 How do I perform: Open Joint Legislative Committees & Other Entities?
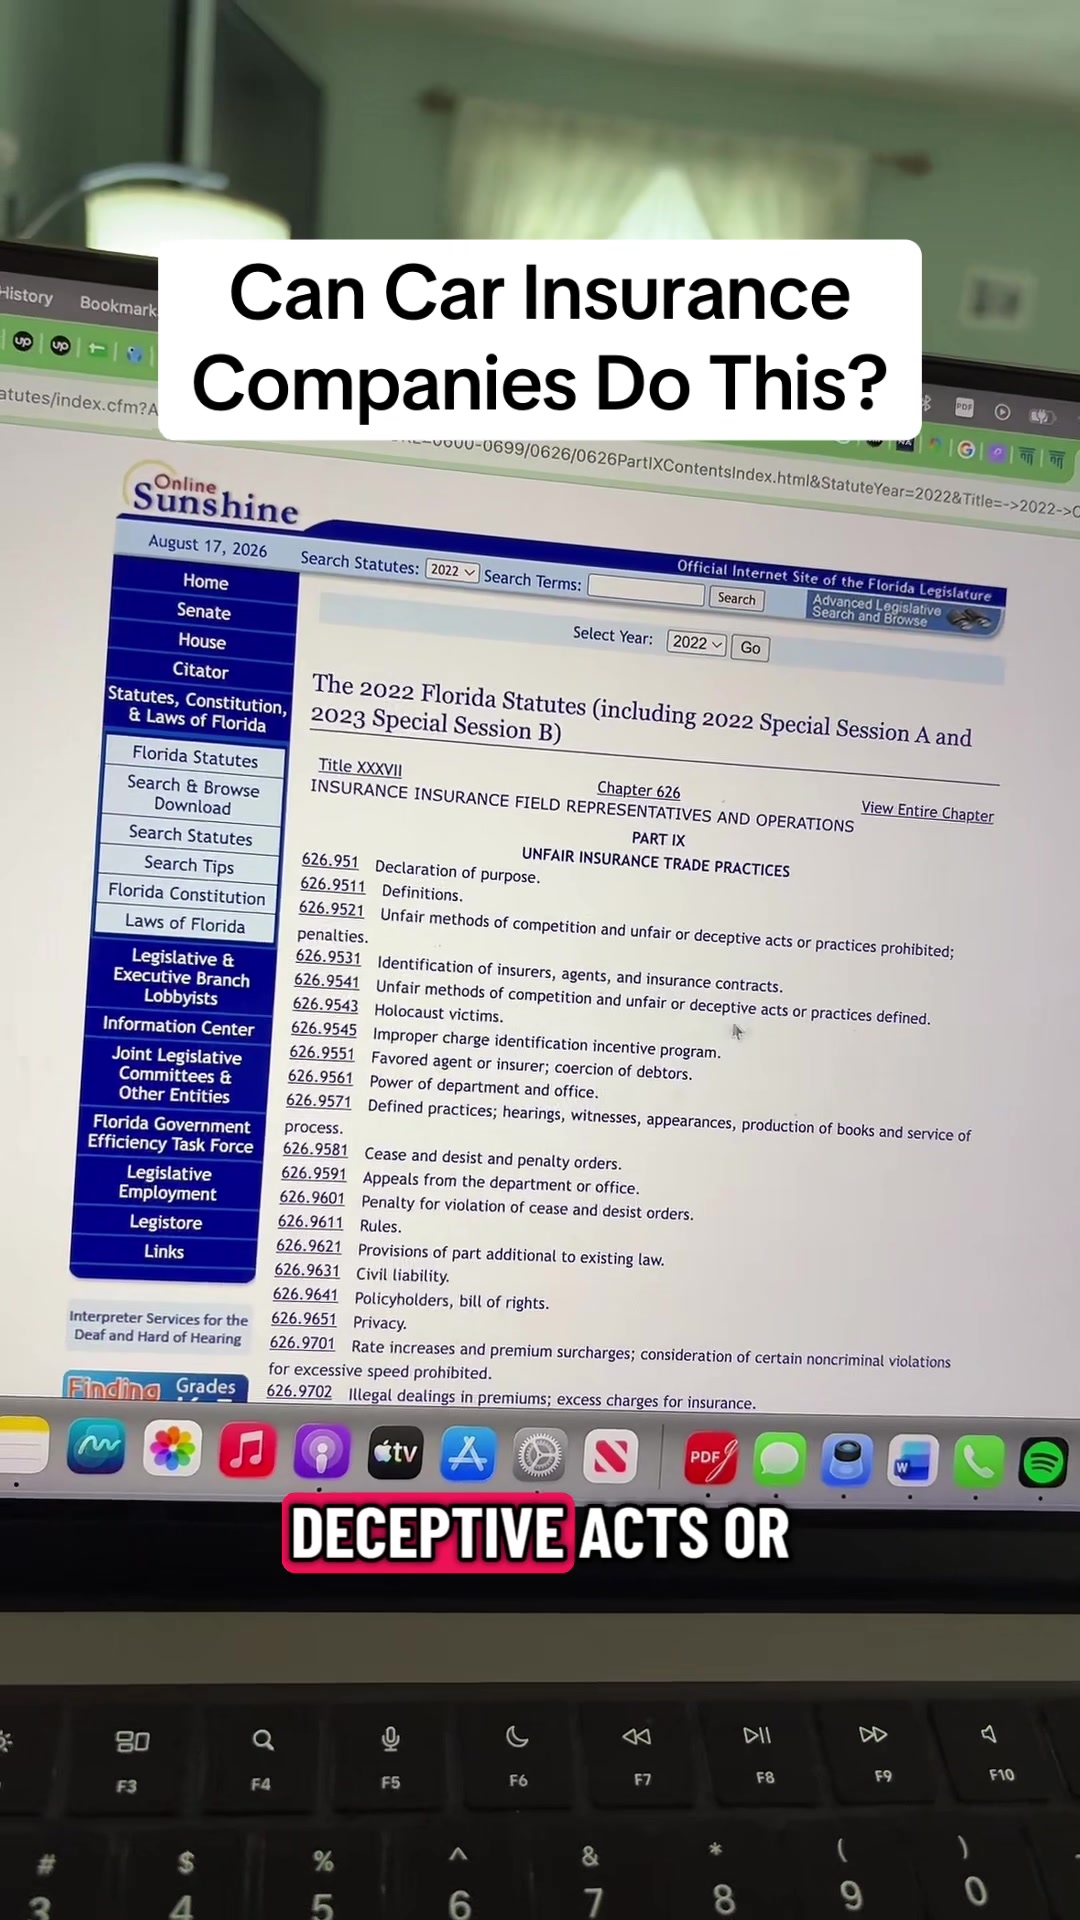[x=175, y=1075]
